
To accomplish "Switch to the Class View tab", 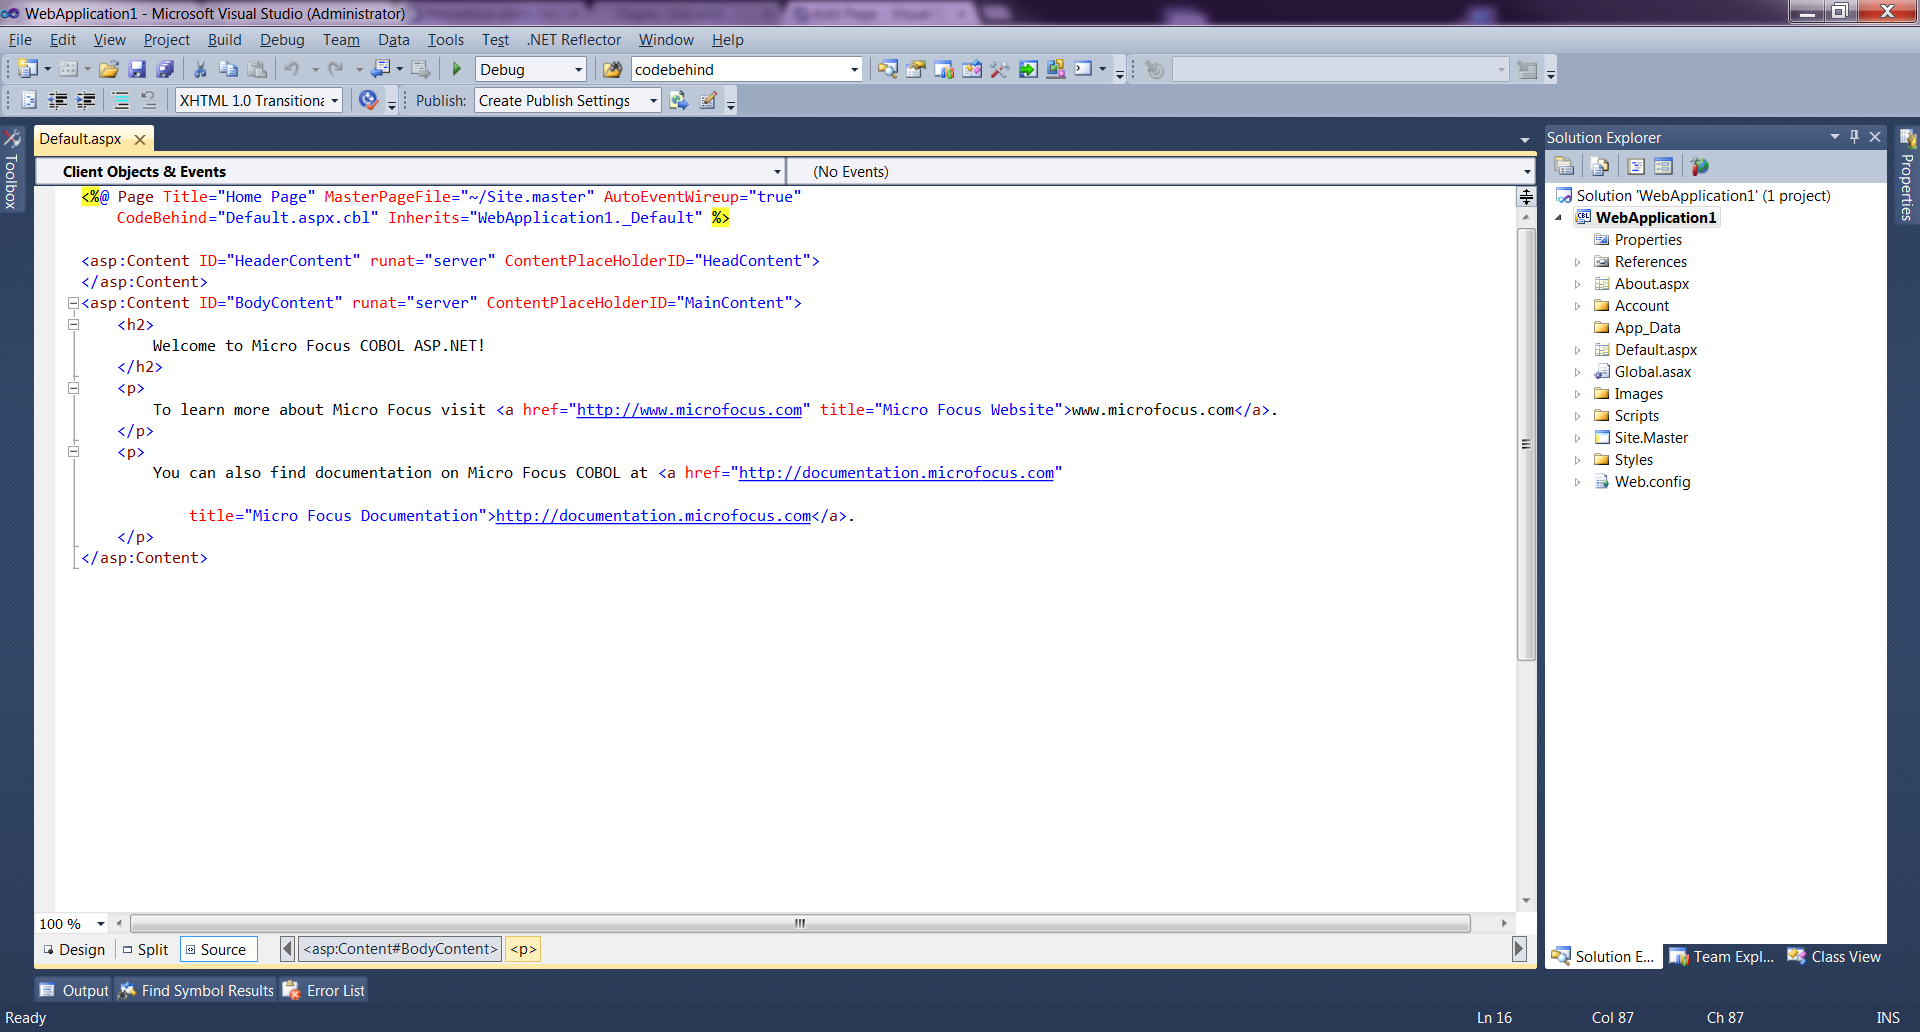I will (1835, 957).
